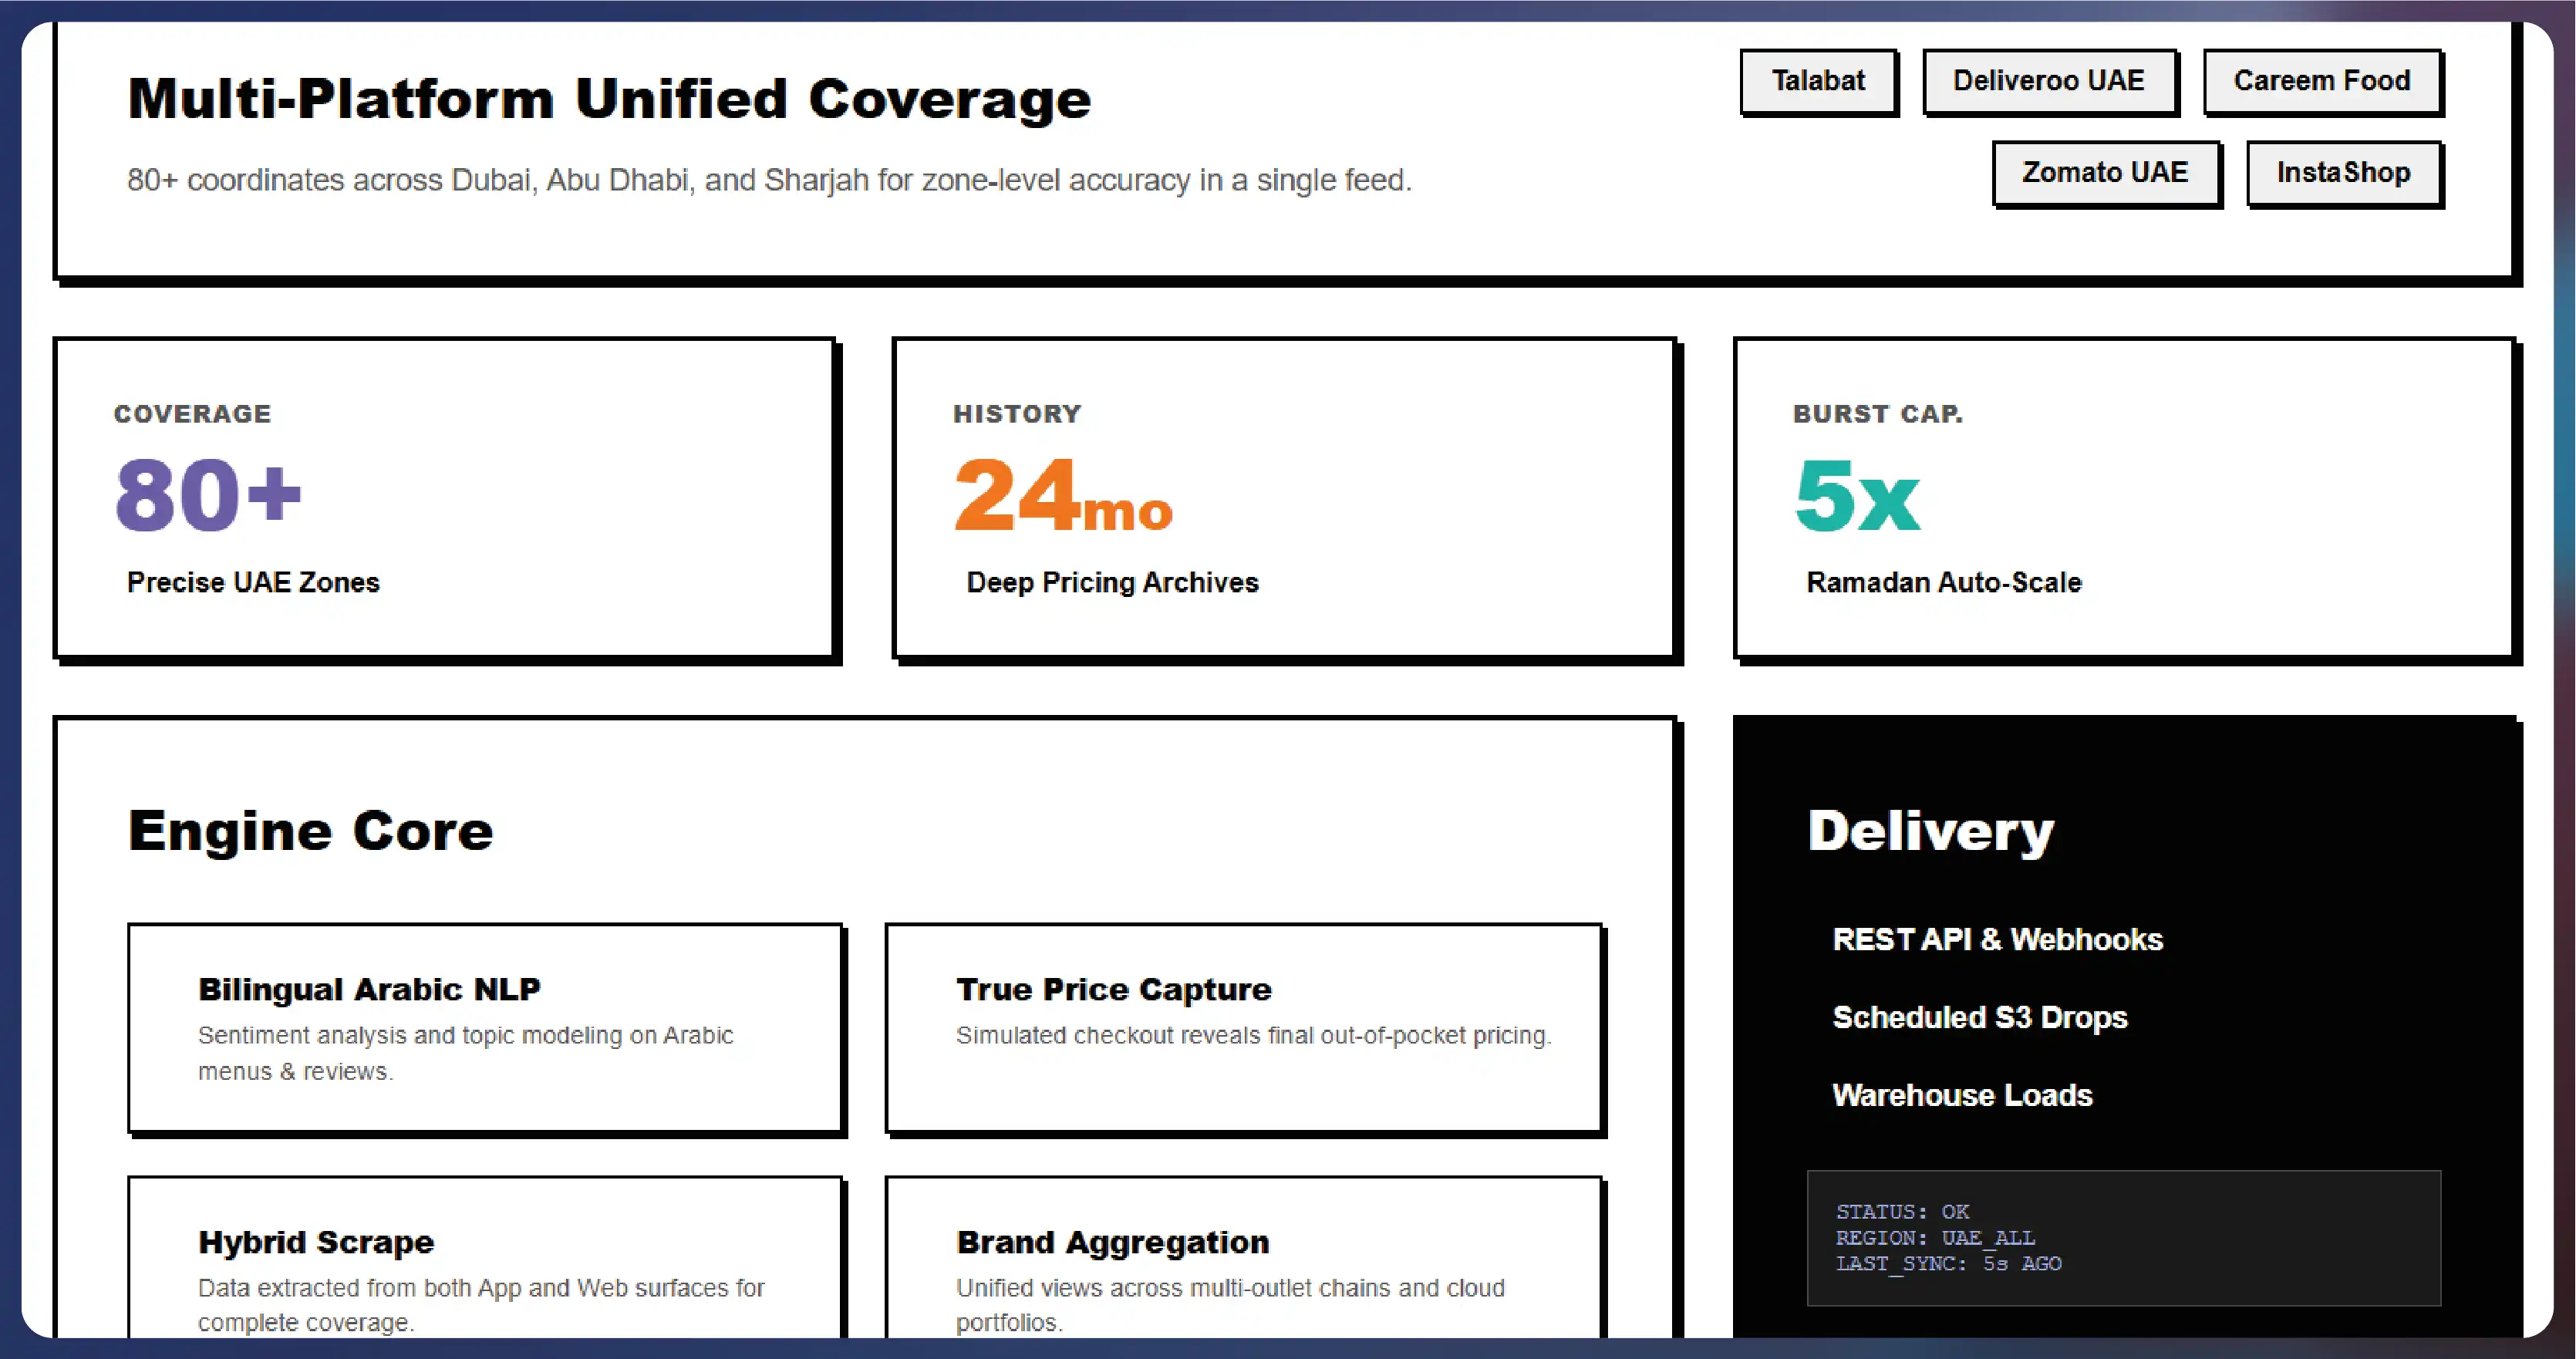Click the Warehouse Loads item

pos(1962,1095)
